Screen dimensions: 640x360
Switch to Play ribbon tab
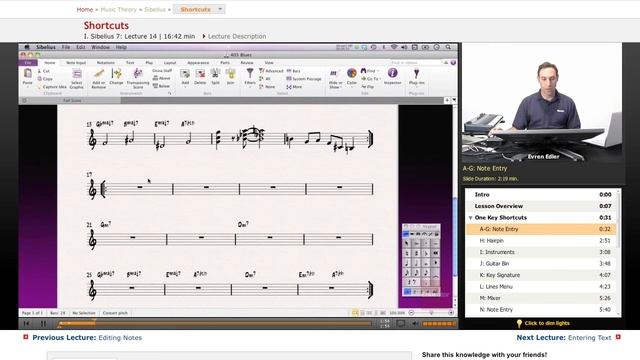tap(149, 63)
